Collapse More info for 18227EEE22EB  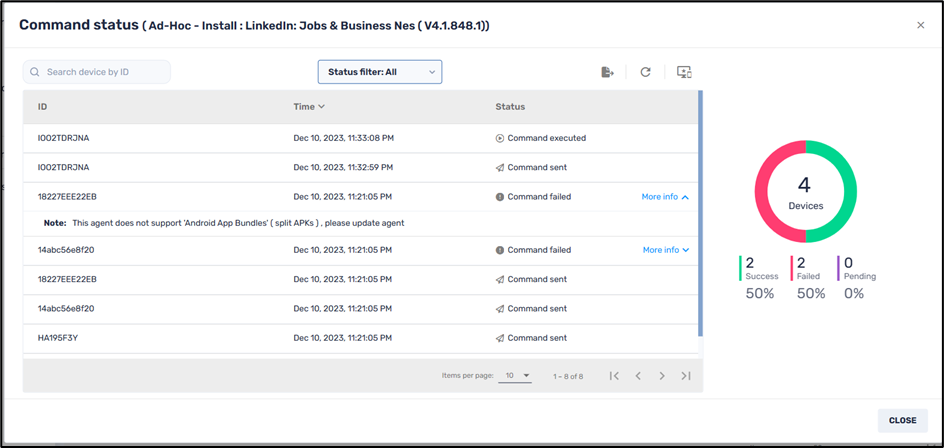(665, 197)
